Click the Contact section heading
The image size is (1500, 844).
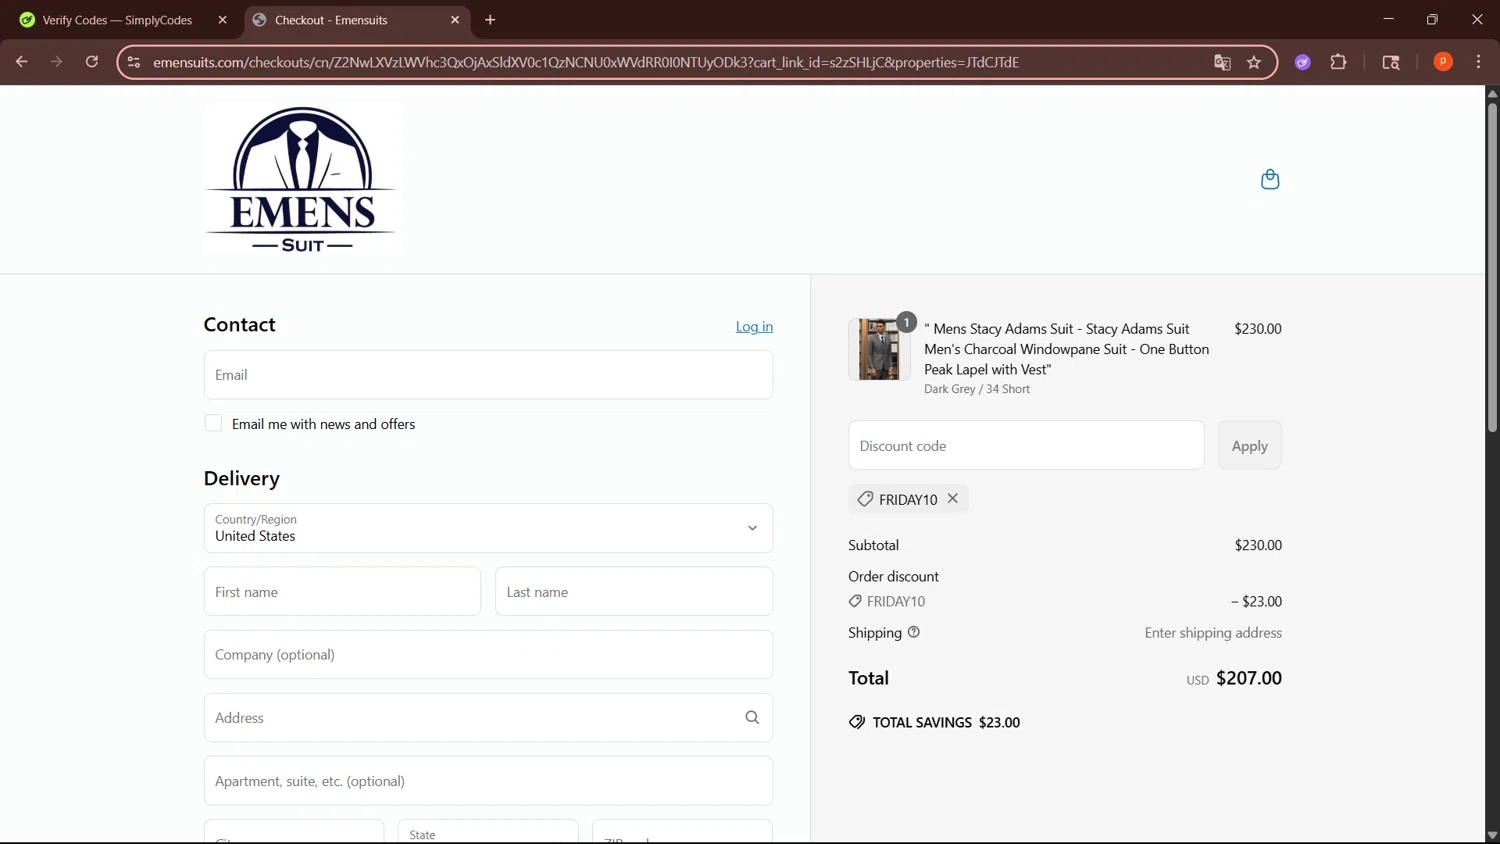click(240, 324)
